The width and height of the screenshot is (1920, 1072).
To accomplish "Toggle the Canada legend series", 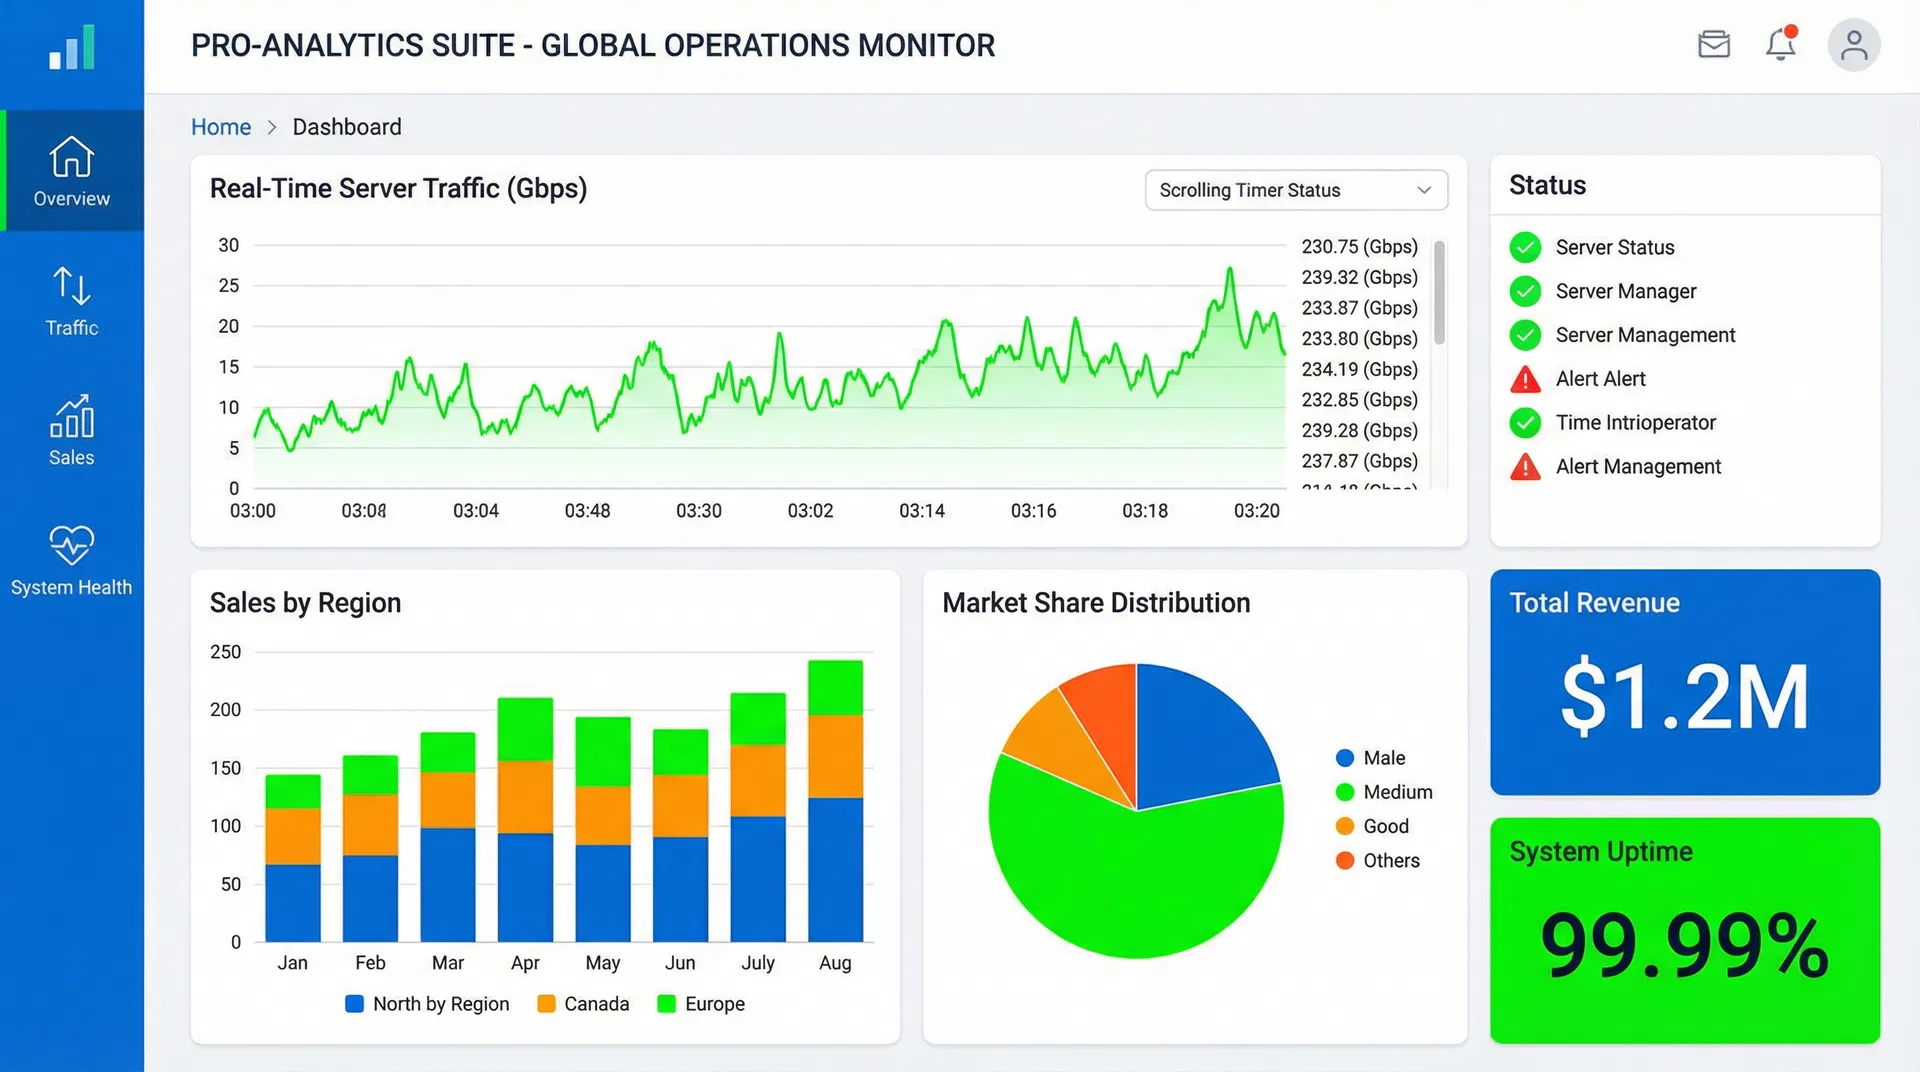I will (x=583, y=1004).
